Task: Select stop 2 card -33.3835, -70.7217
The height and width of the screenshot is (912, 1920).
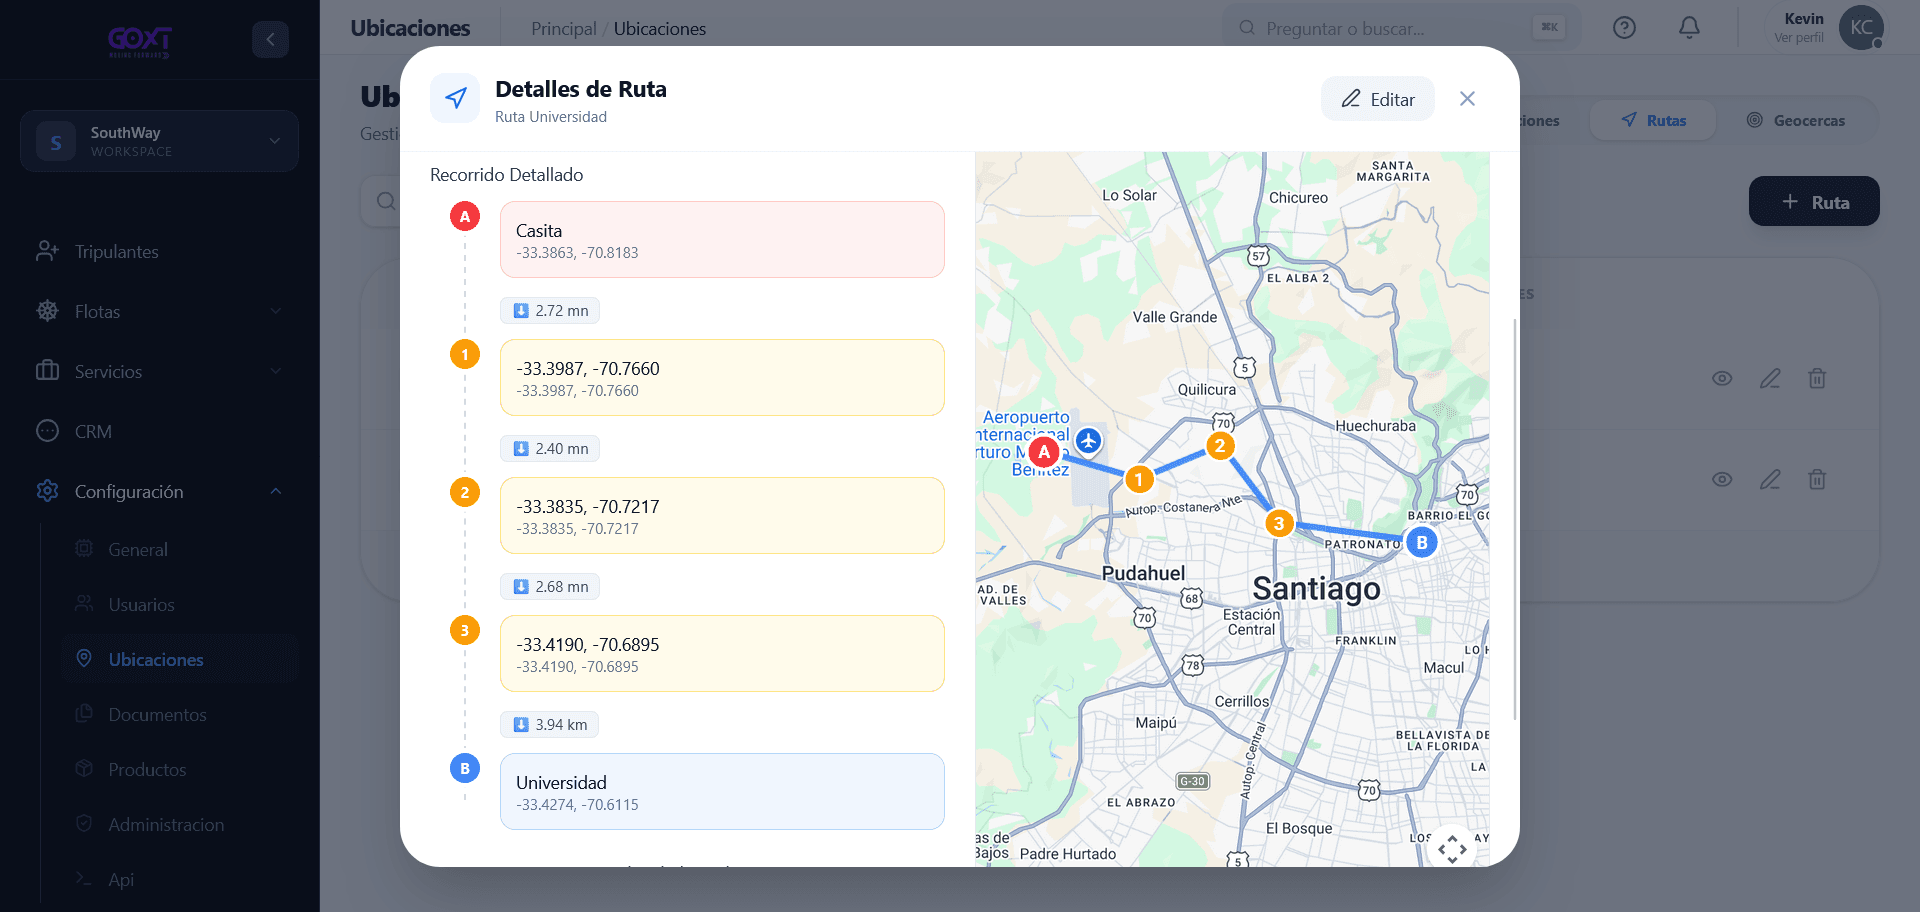Action: 722,516
